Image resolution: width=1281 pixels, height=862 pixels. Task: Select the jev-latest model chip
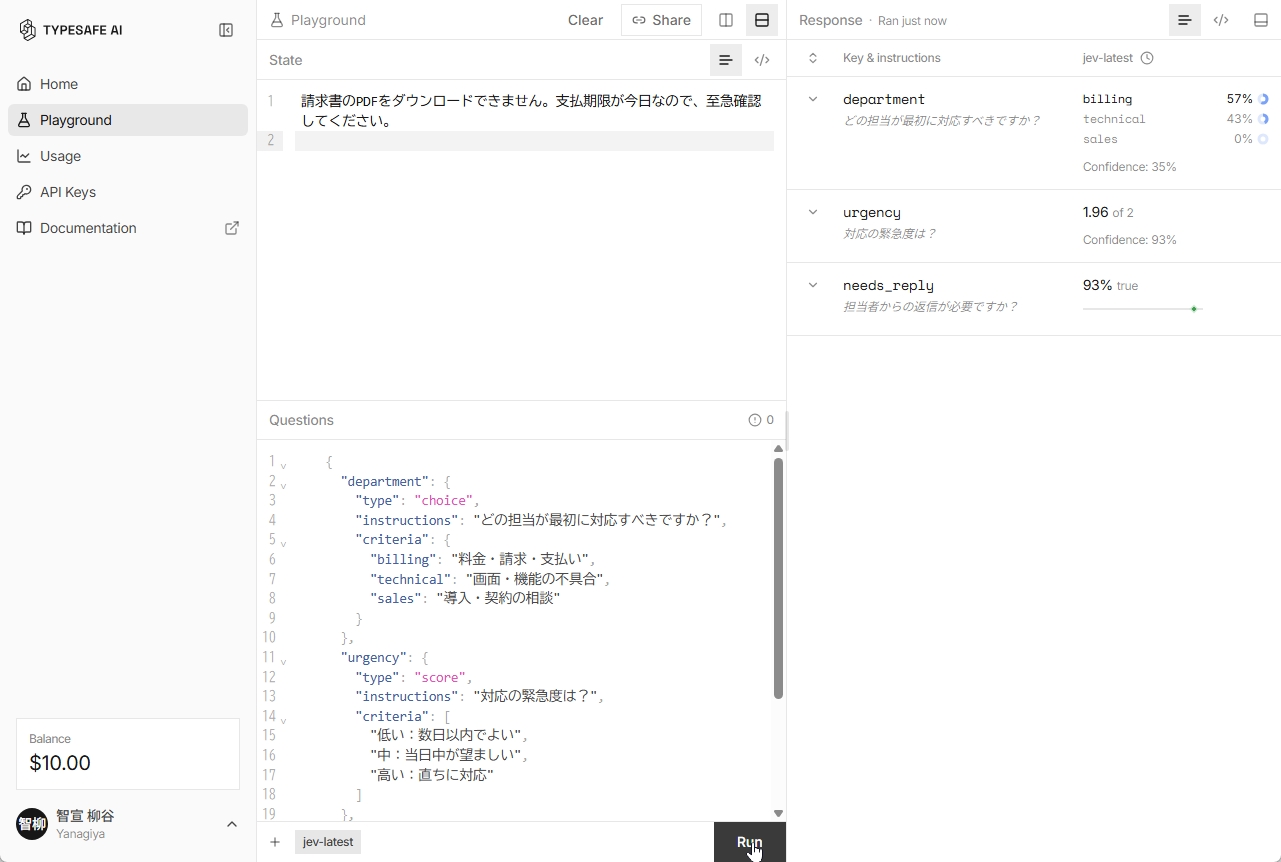tap(328, 842)
